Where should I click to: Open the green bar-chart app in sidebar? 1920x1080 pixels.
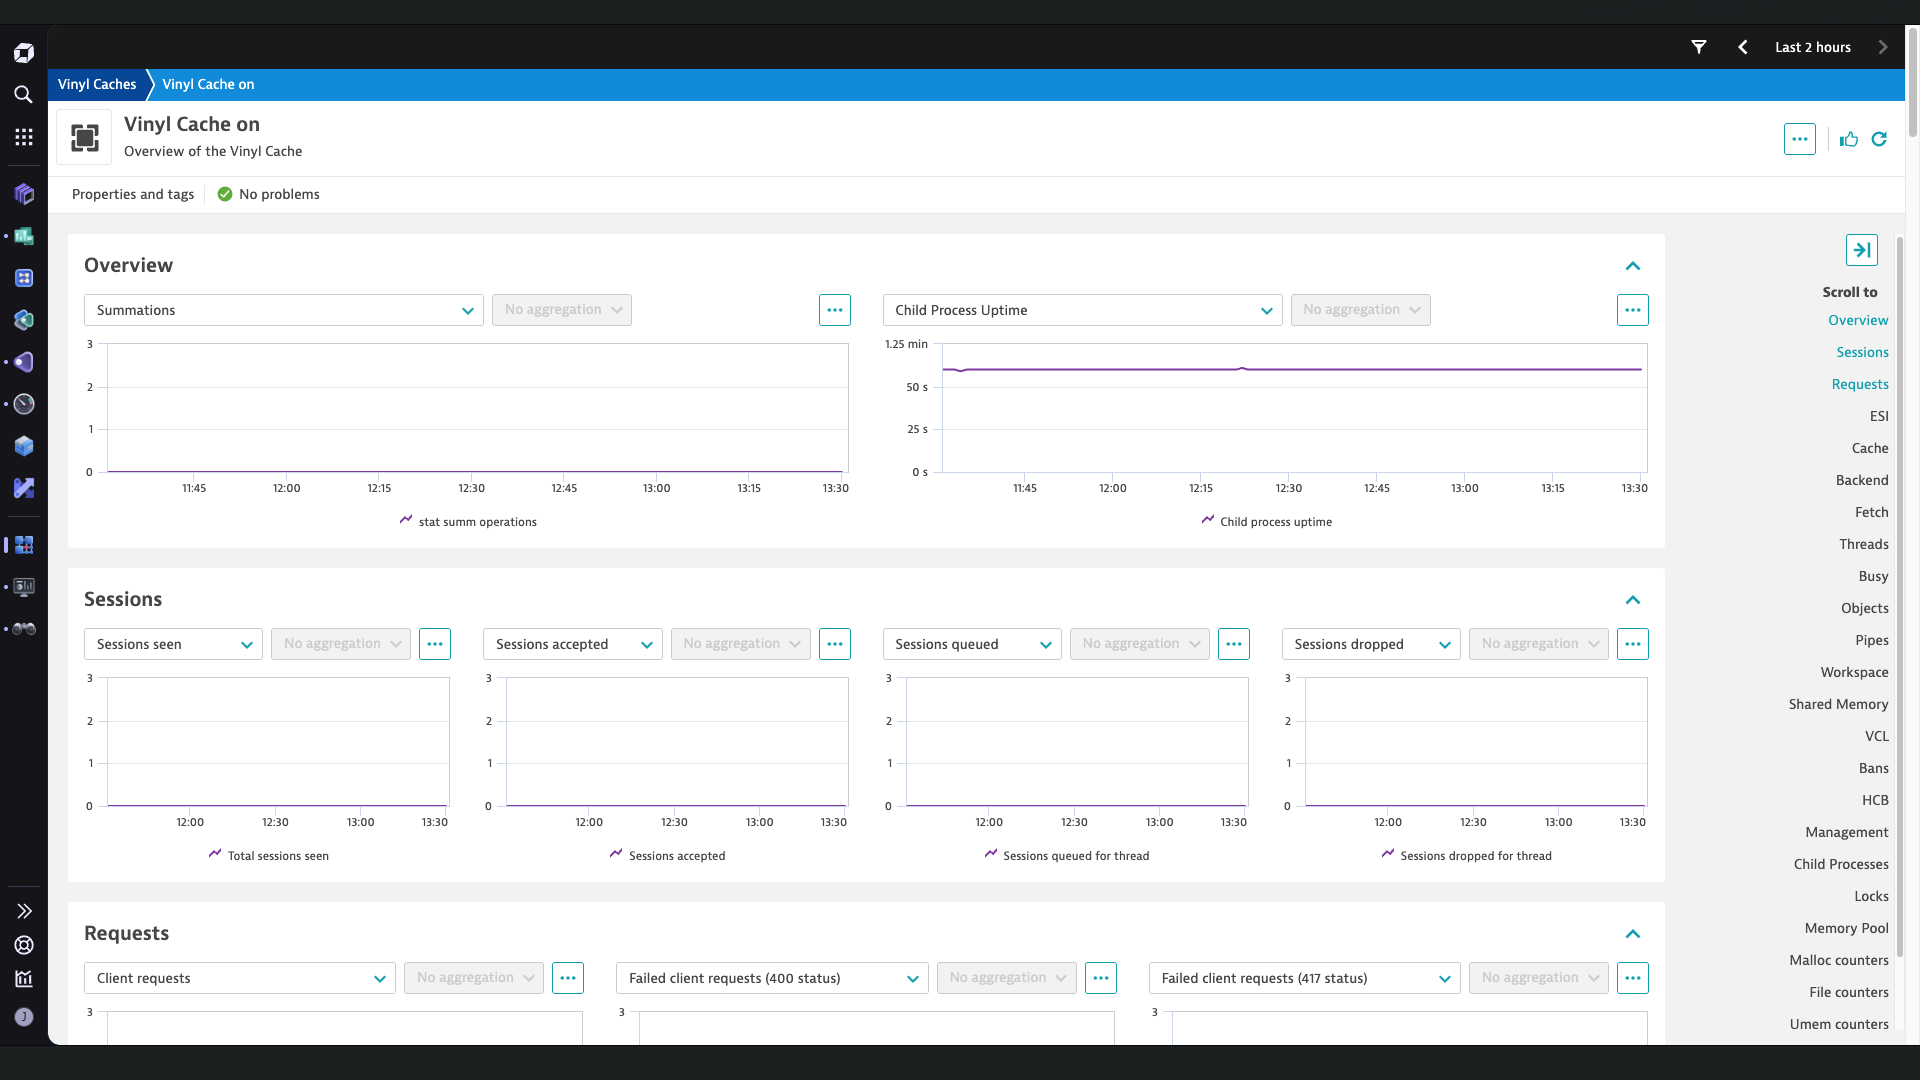point(24,236)
